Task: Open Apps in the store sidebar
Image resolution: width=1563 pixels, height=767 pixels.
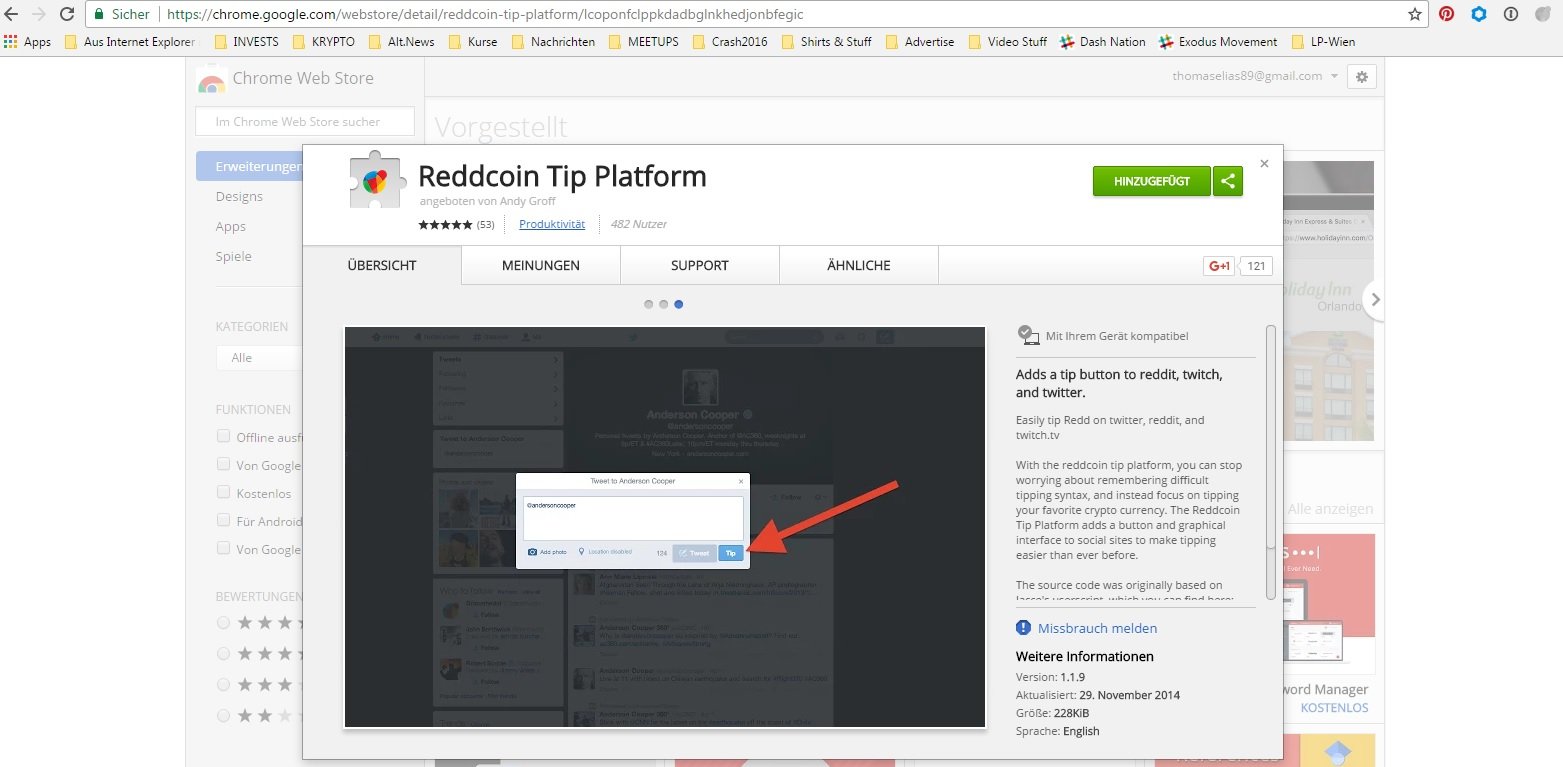Action: pyautogui.click(x=231, y=226)
